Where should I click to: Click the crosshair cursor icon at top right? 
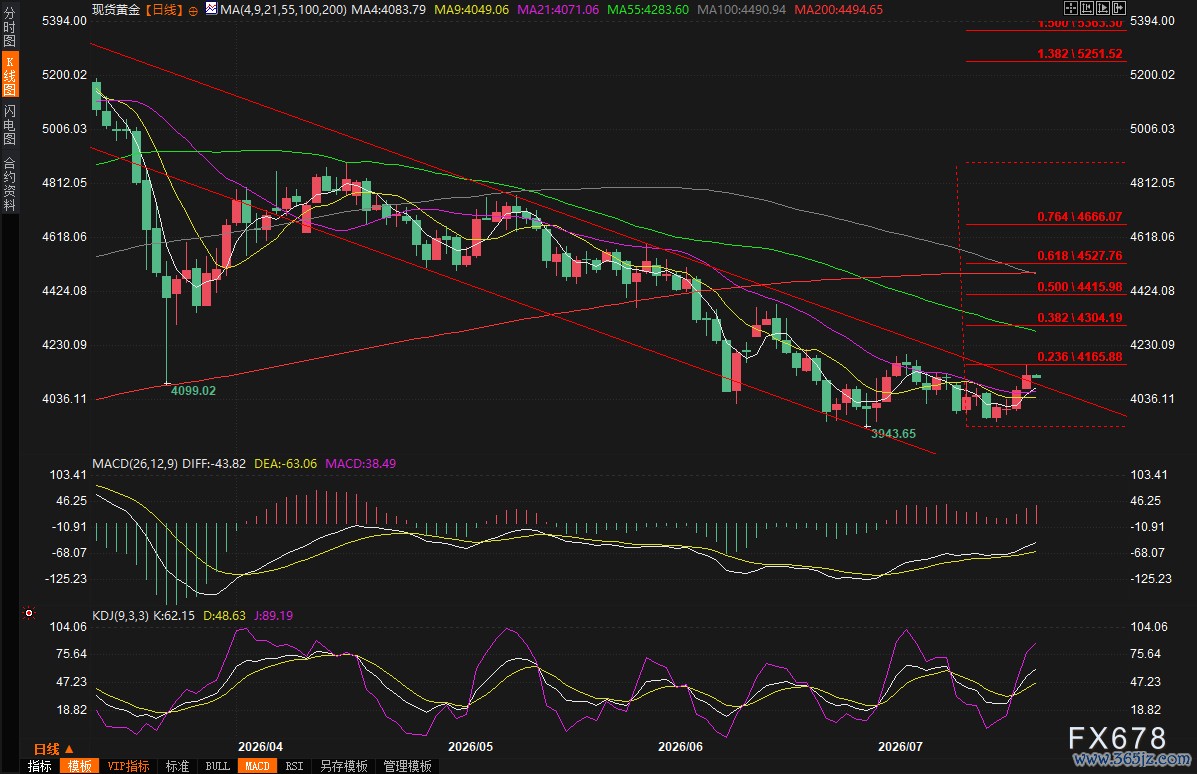(1070, 8)
